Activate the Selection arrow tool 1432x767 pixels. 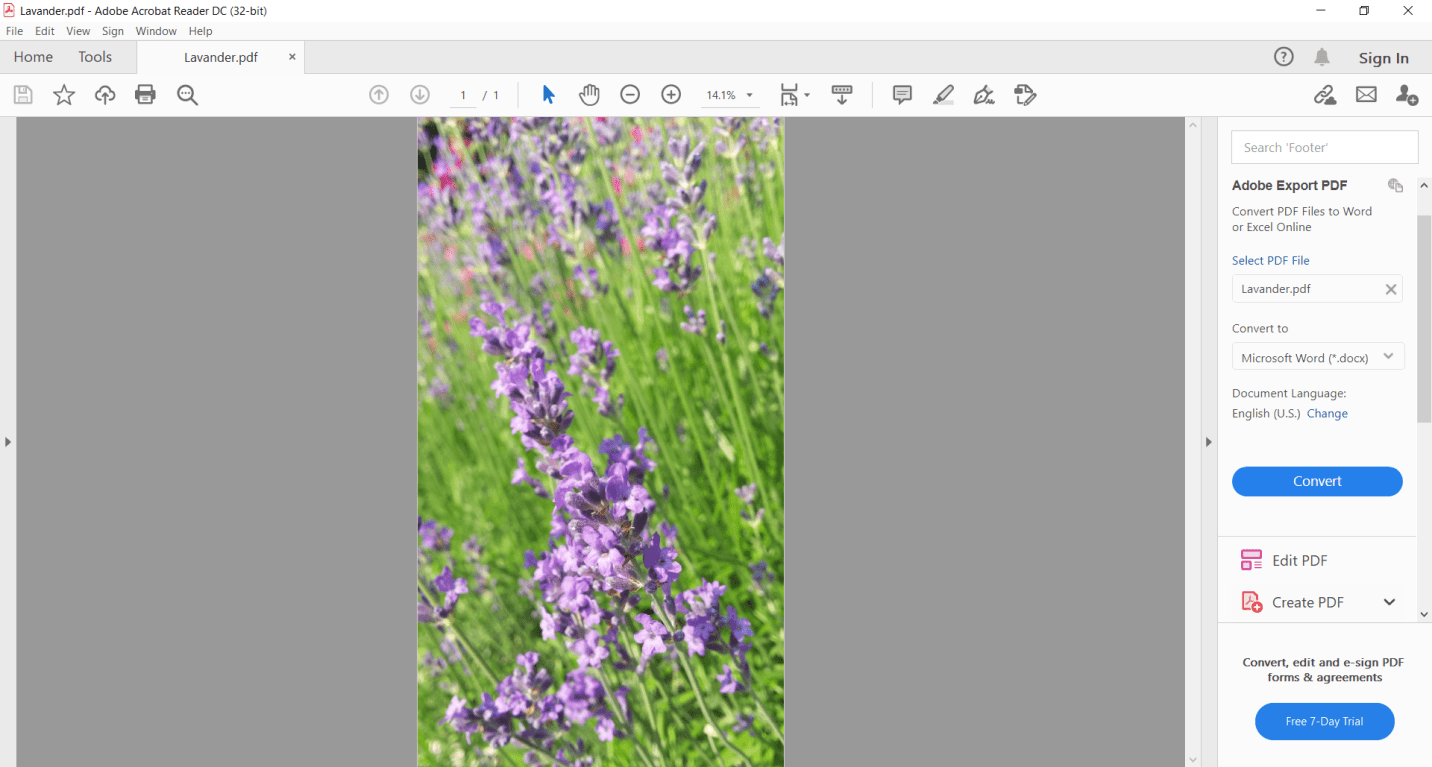click(548, 95)
